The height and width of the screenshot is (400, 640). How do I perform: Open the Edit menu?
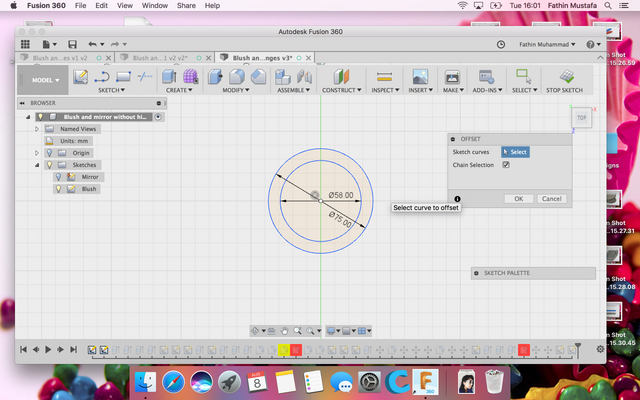pyautogui.click(x=102, y=5)
